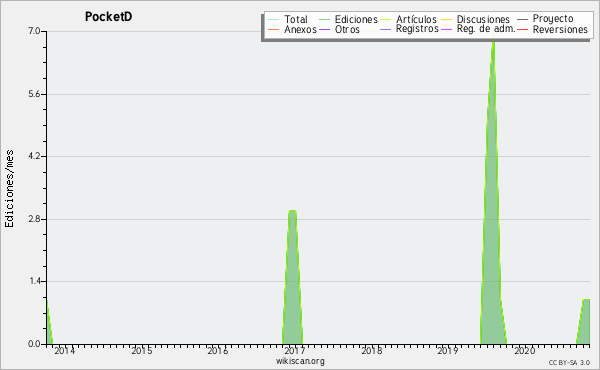Click the orange Anexos legend line
Image resolution: width=600 pixels, height=370 pixels.
(x=274, y=29)
